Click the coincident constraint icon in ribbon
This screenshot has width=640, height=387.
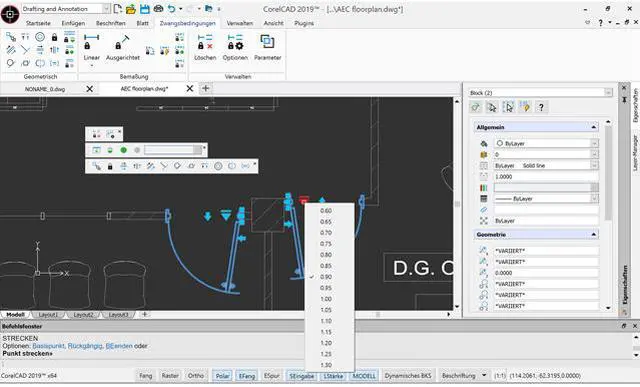11,37
